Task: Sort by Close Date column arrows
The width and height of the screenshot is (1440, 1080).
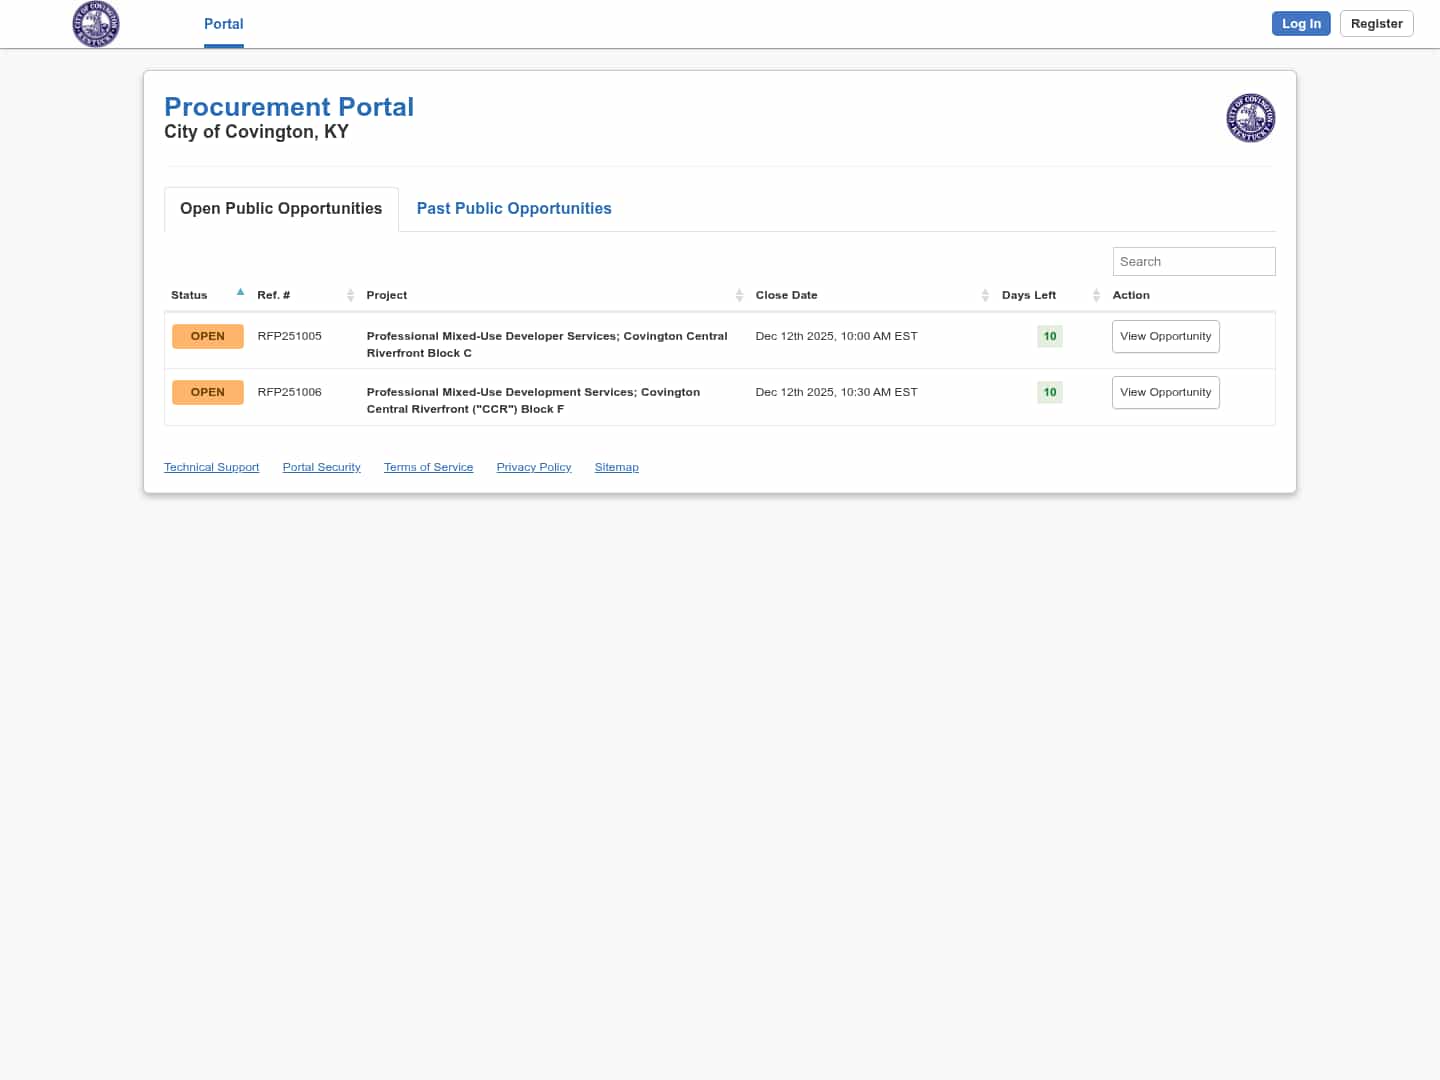Action: click(985, 295)
